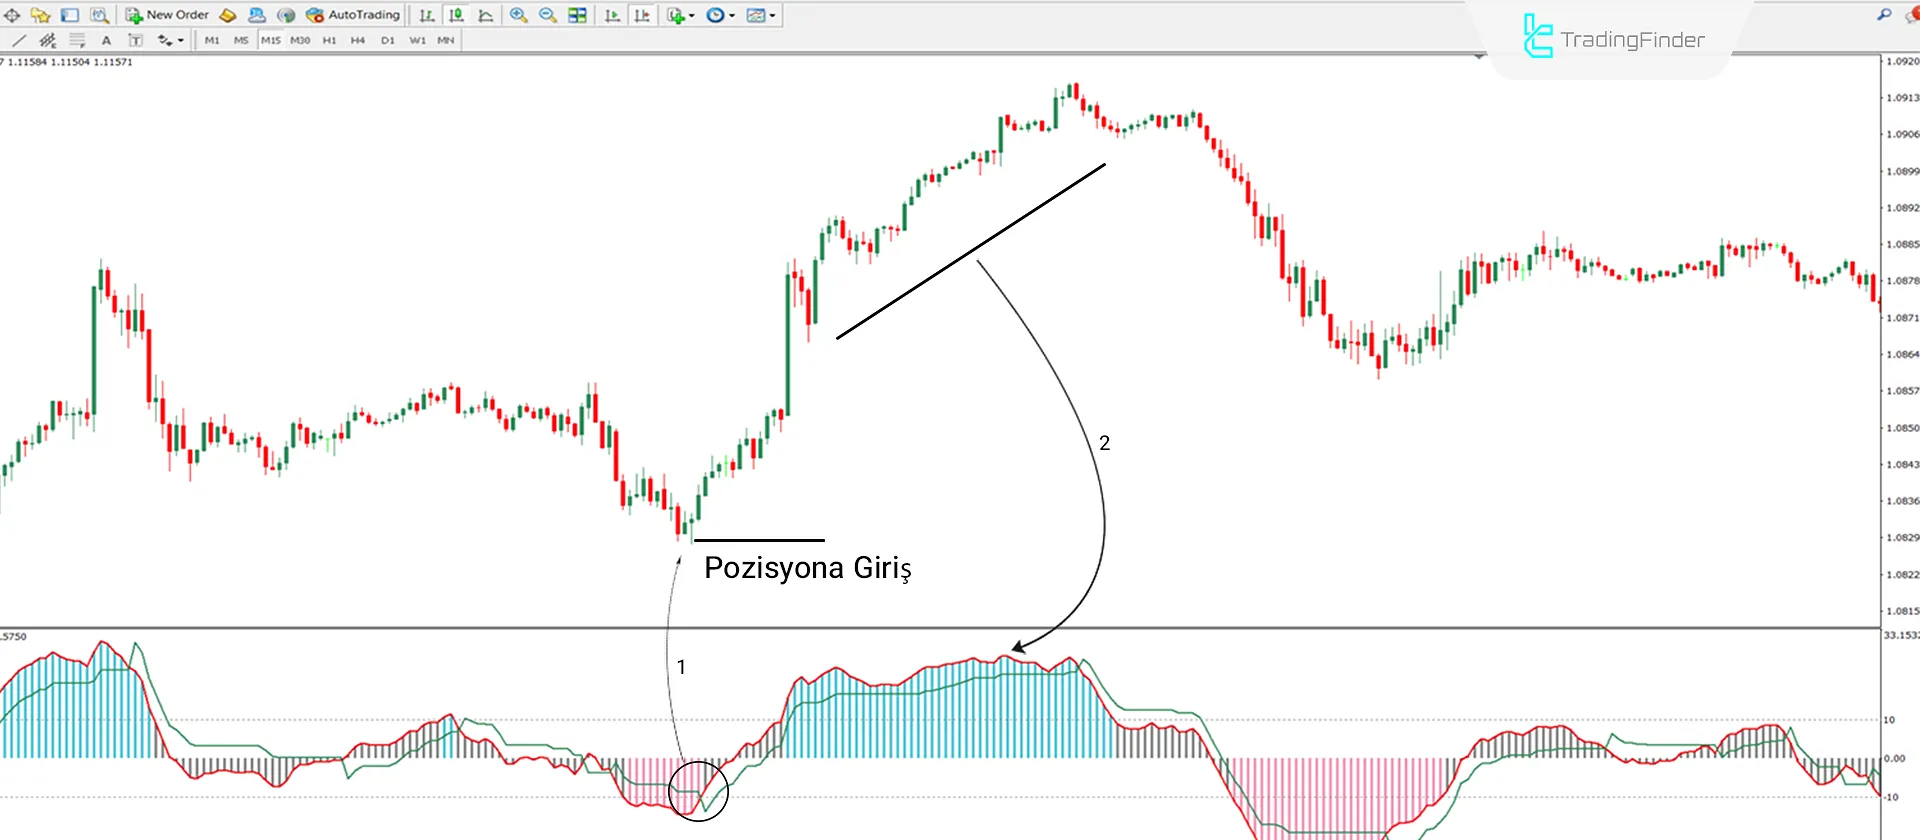Switch chart to bar chart mode
This screenshot has height=840, width=1920.
tap(427, 15)
